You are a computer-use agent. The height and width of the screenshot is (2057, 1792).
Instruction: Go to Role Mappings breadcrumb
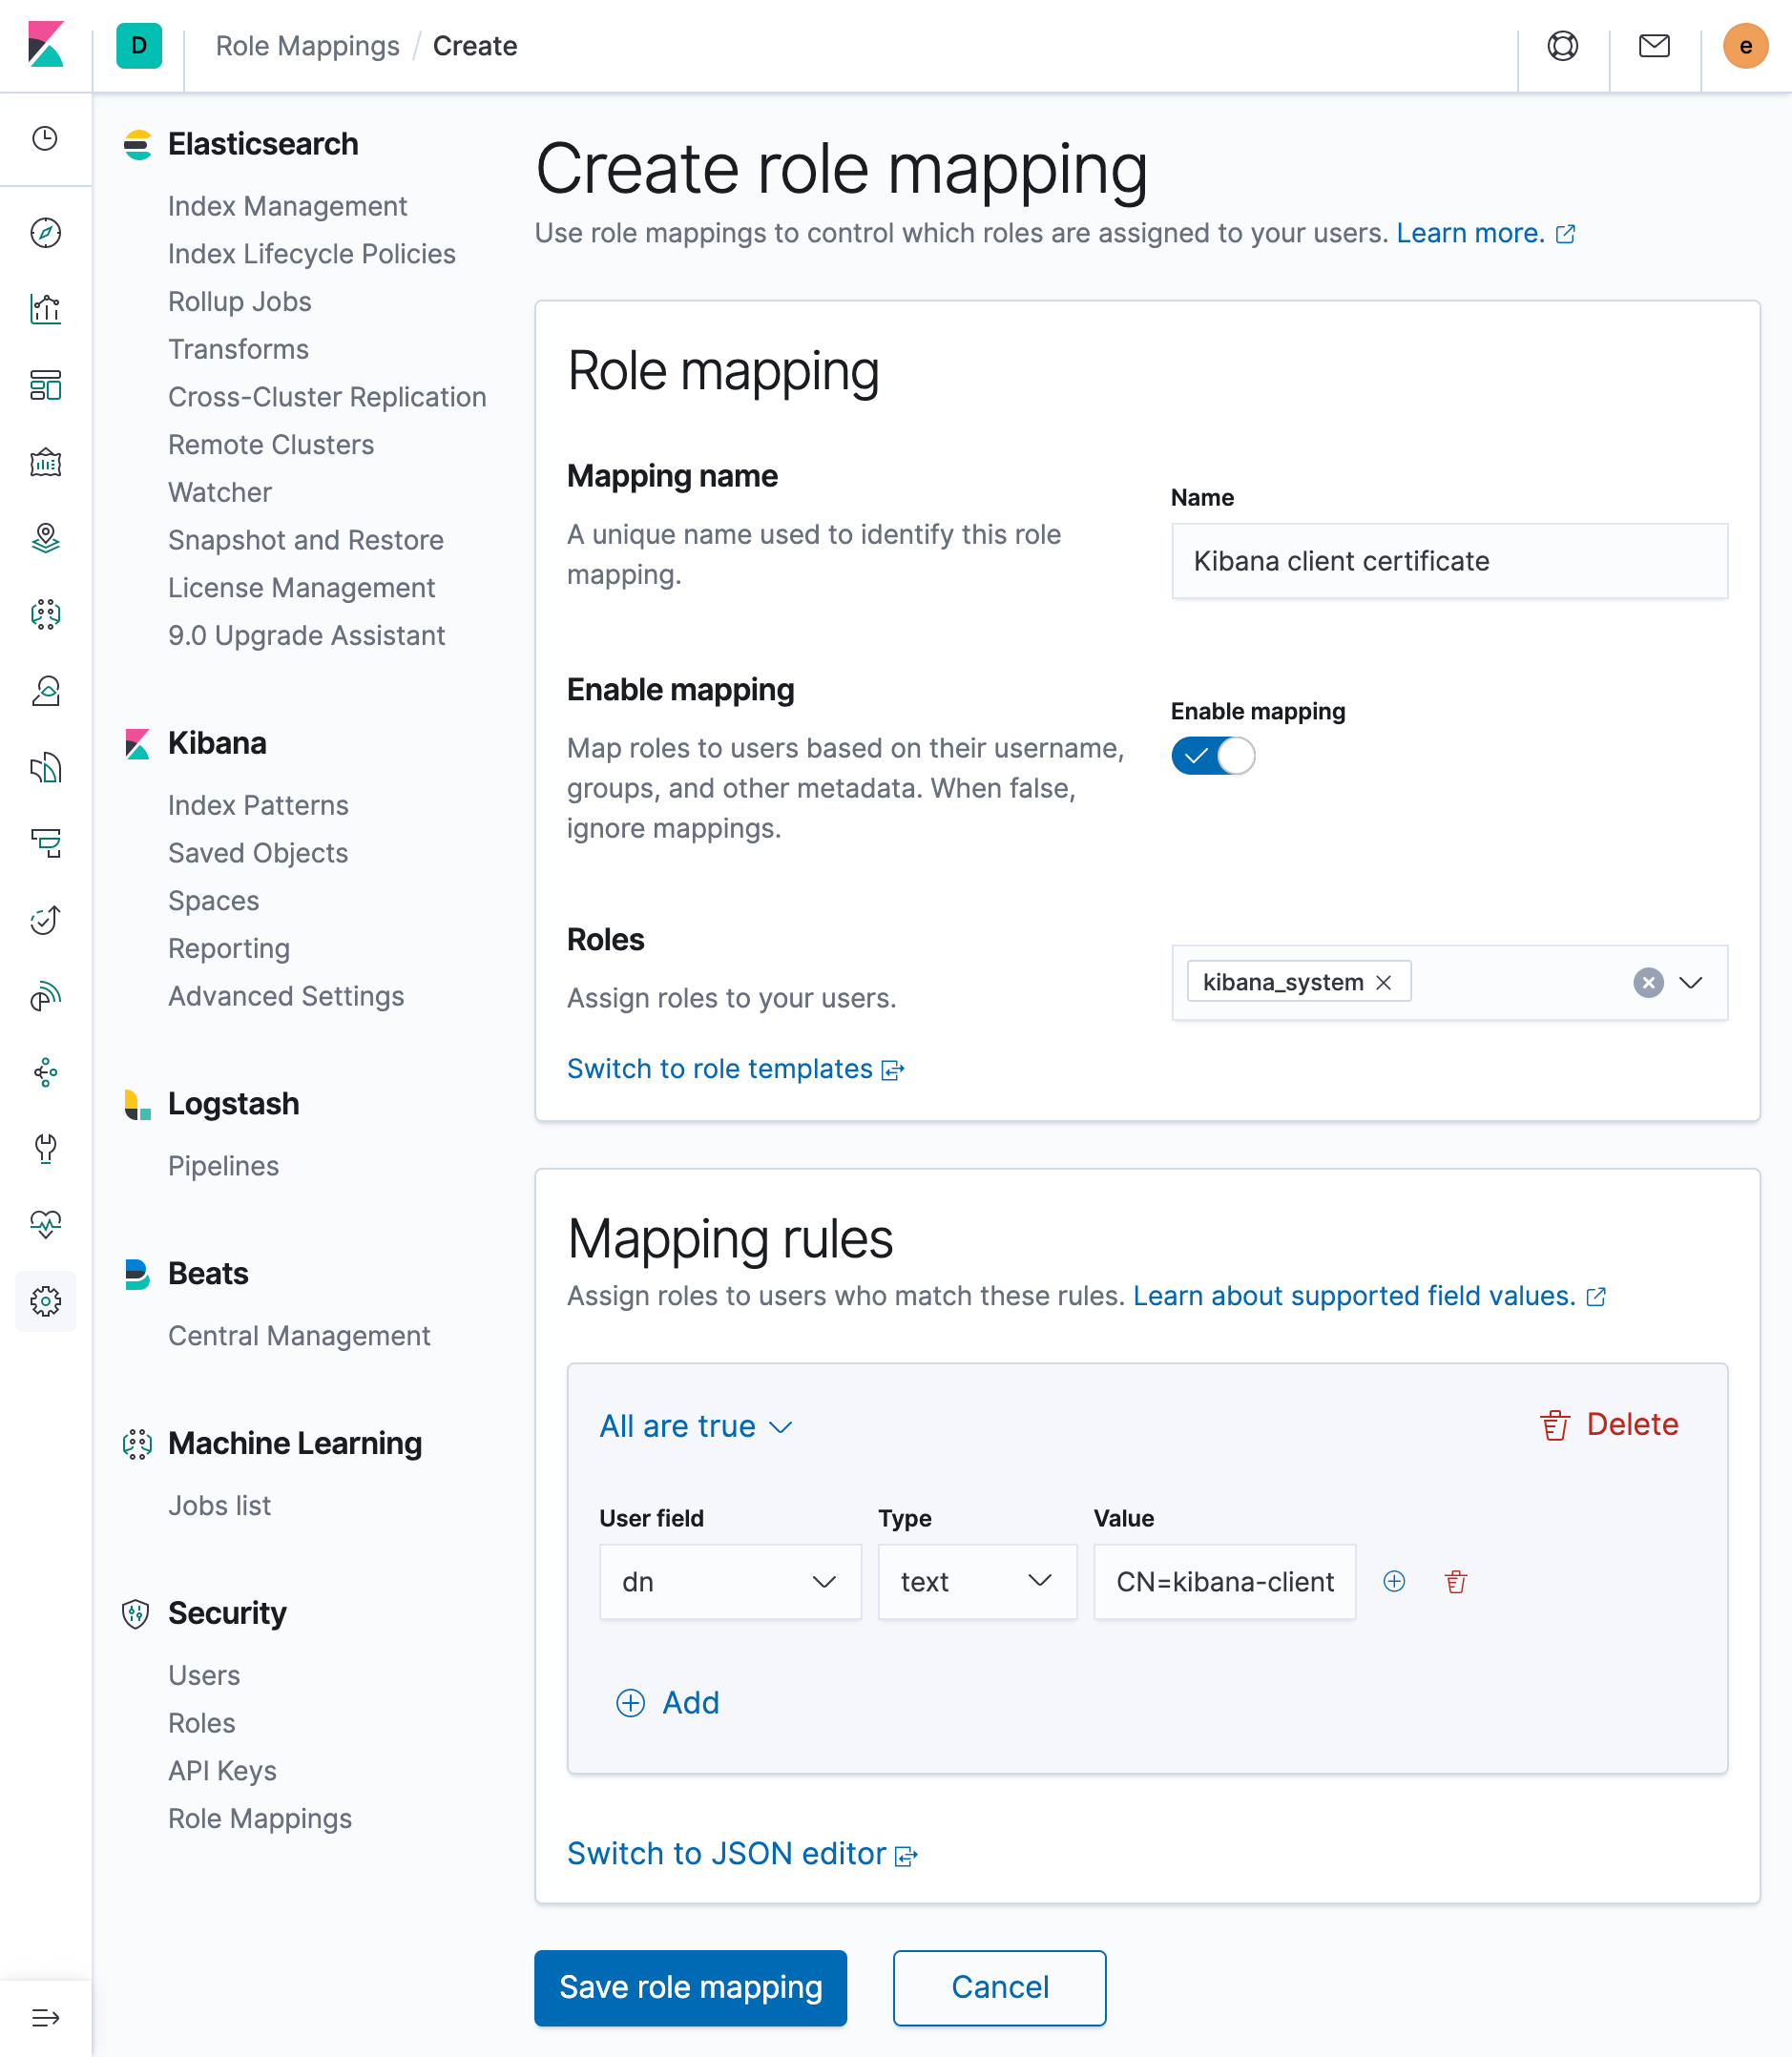tap(307, 46)
